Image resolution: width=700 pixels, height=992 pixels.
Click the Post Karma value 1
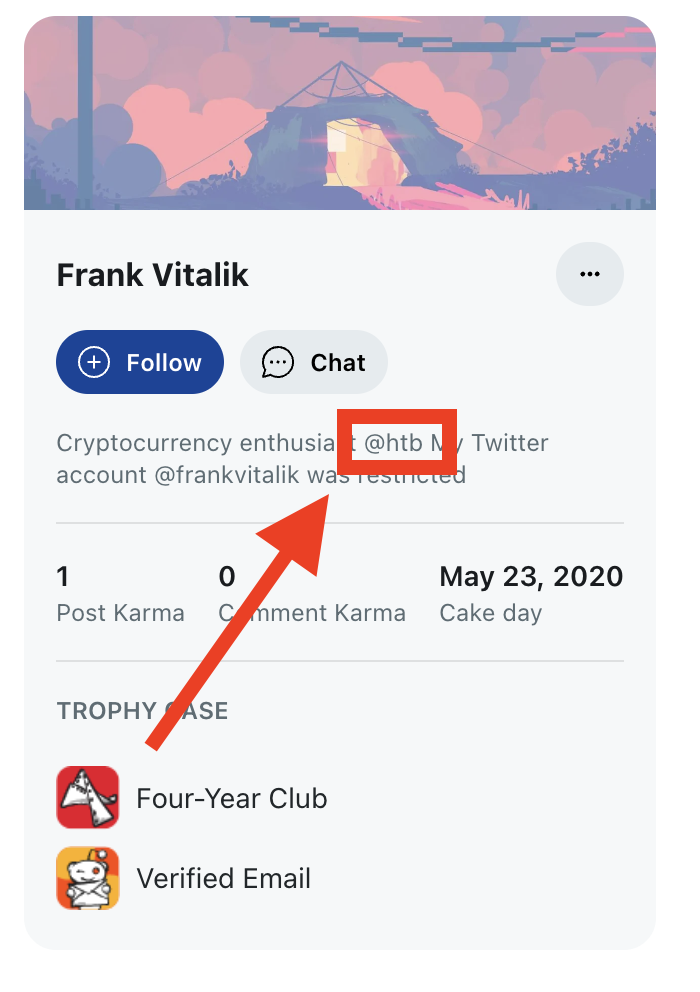coord(63,577)
